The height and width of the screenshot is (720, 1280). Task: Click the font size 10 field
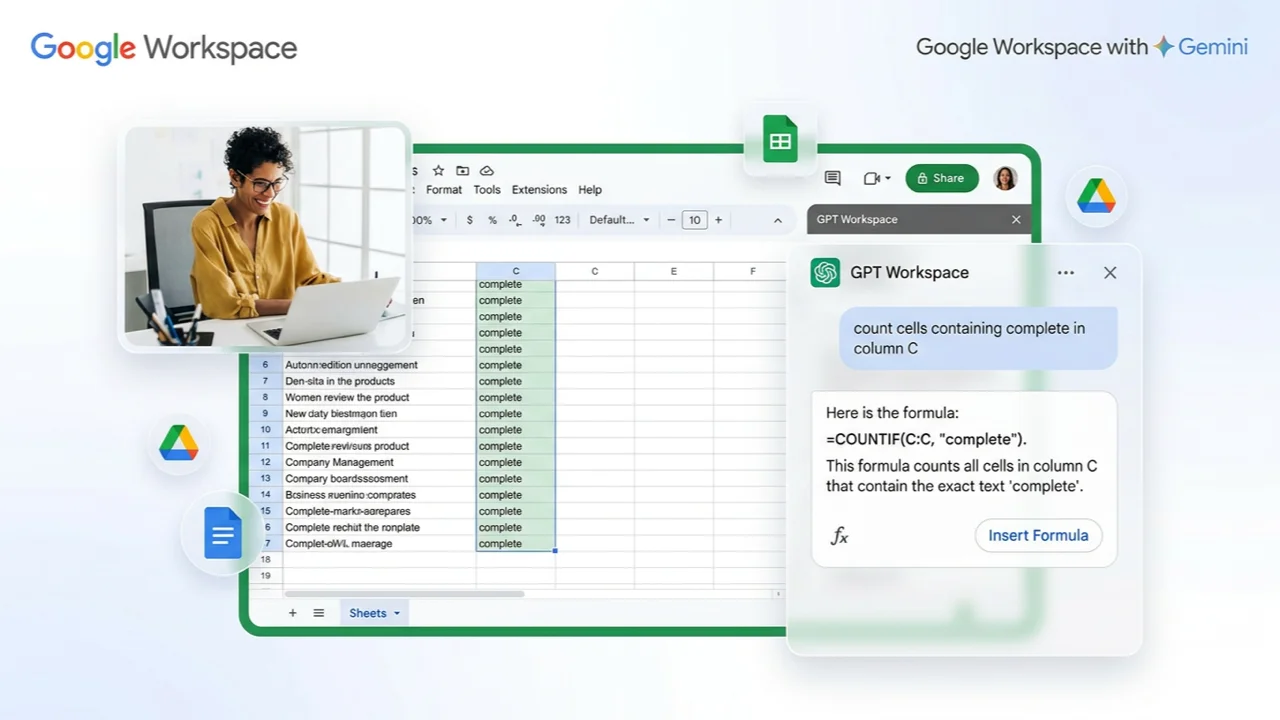(x=694, y=220)
